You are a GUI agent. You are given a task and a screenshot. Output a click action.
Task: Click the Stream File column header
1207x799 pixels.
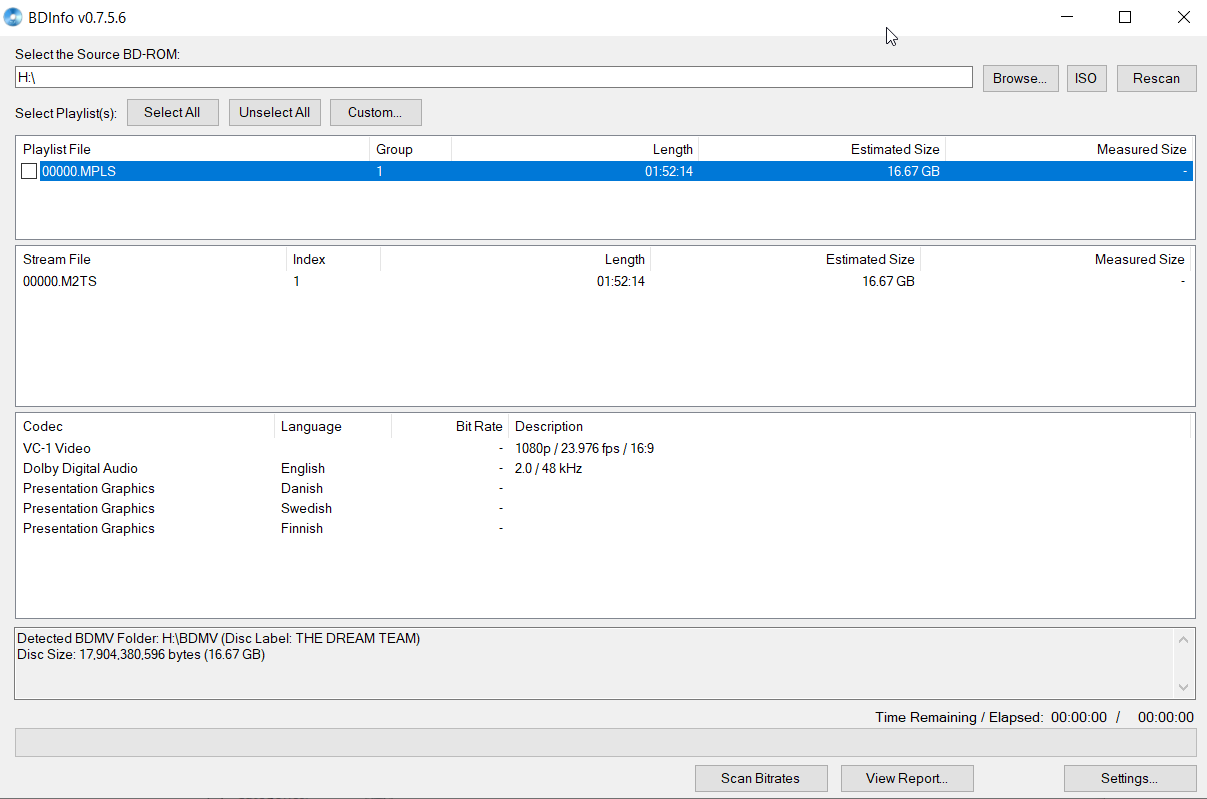[x=152, y=259]
